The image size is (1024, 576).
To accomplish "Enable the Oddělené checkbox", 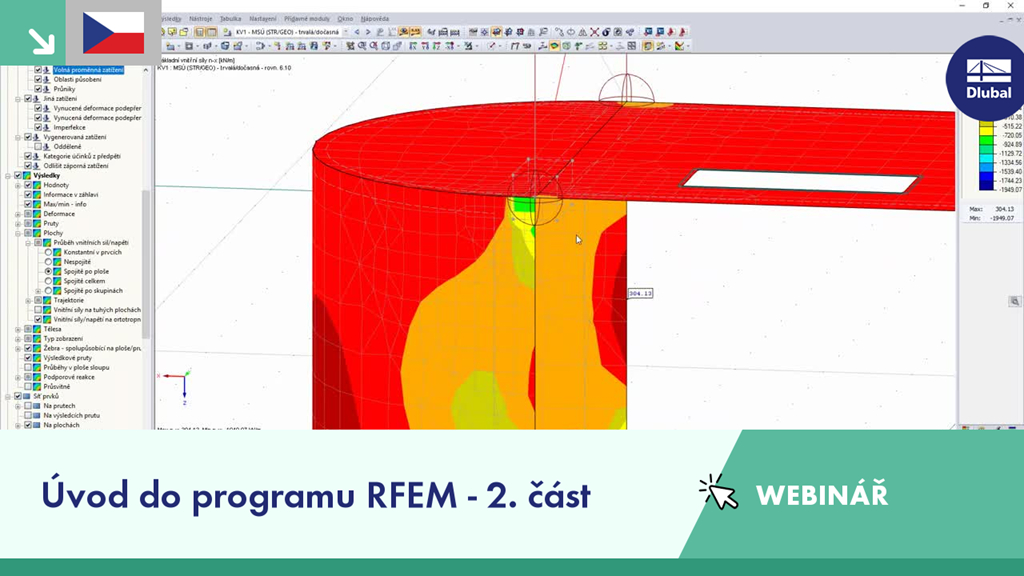I will (38, 147).
